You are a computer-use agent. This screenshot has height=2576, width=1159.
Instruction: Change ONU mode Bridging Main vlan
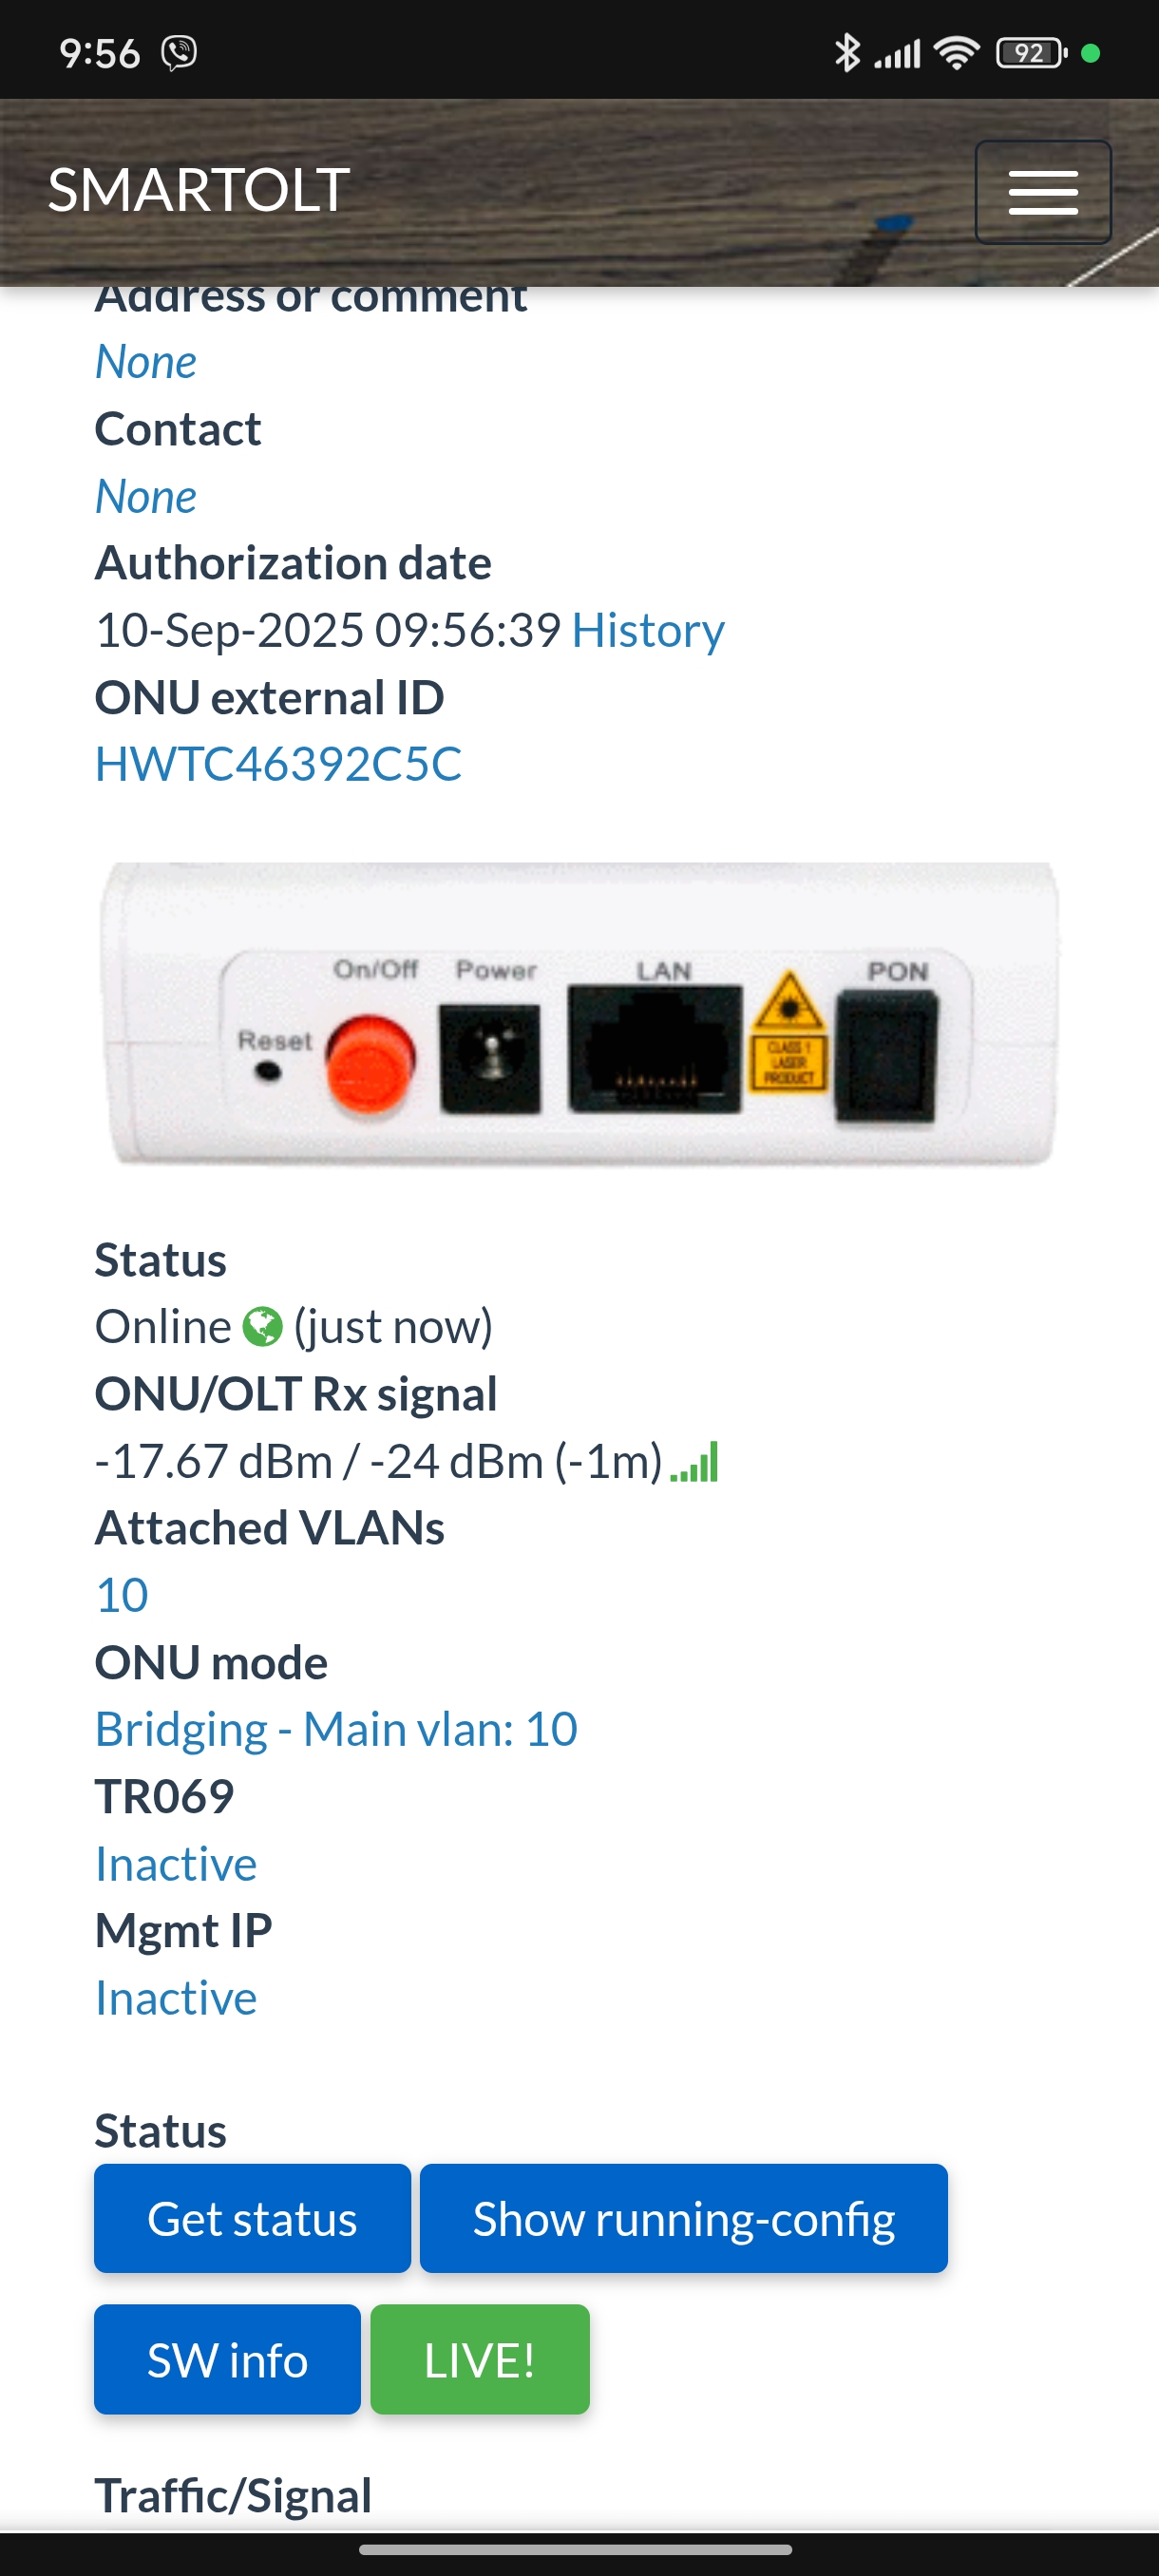tap(336, 1730)
